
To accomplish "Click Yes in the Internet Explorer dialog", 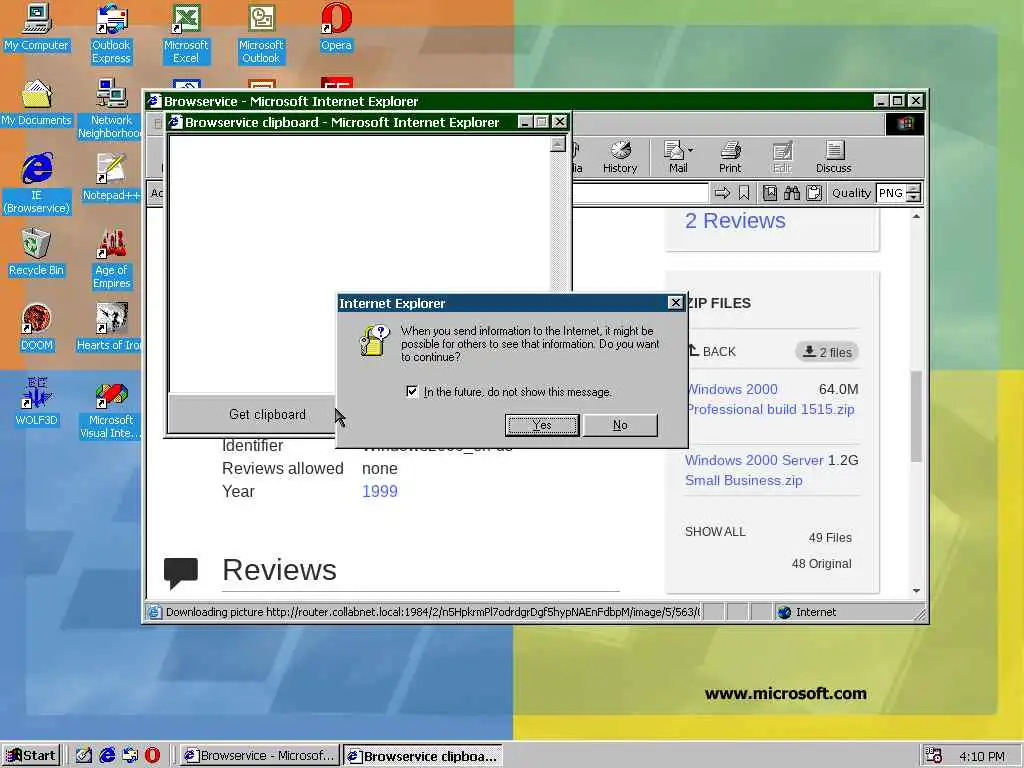I will coord(542,425).
